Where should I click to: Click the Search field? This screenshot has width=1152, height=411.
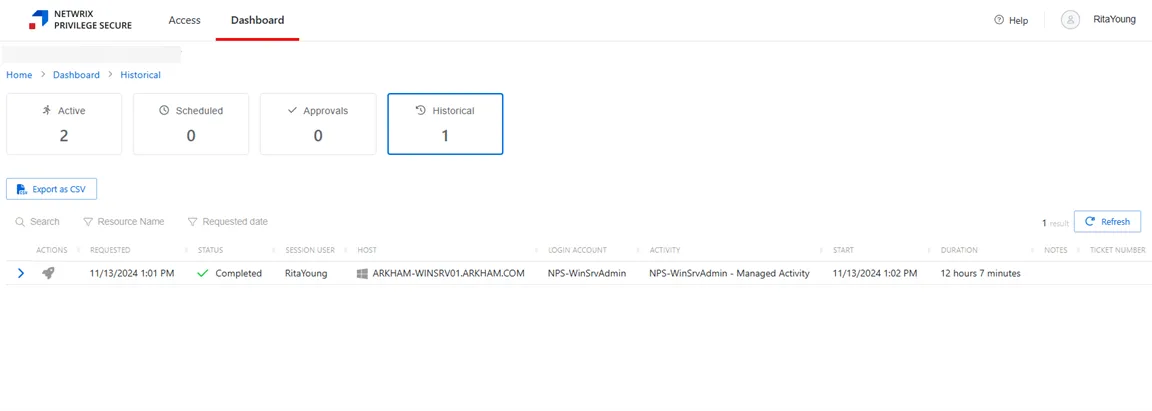point(37,221)
